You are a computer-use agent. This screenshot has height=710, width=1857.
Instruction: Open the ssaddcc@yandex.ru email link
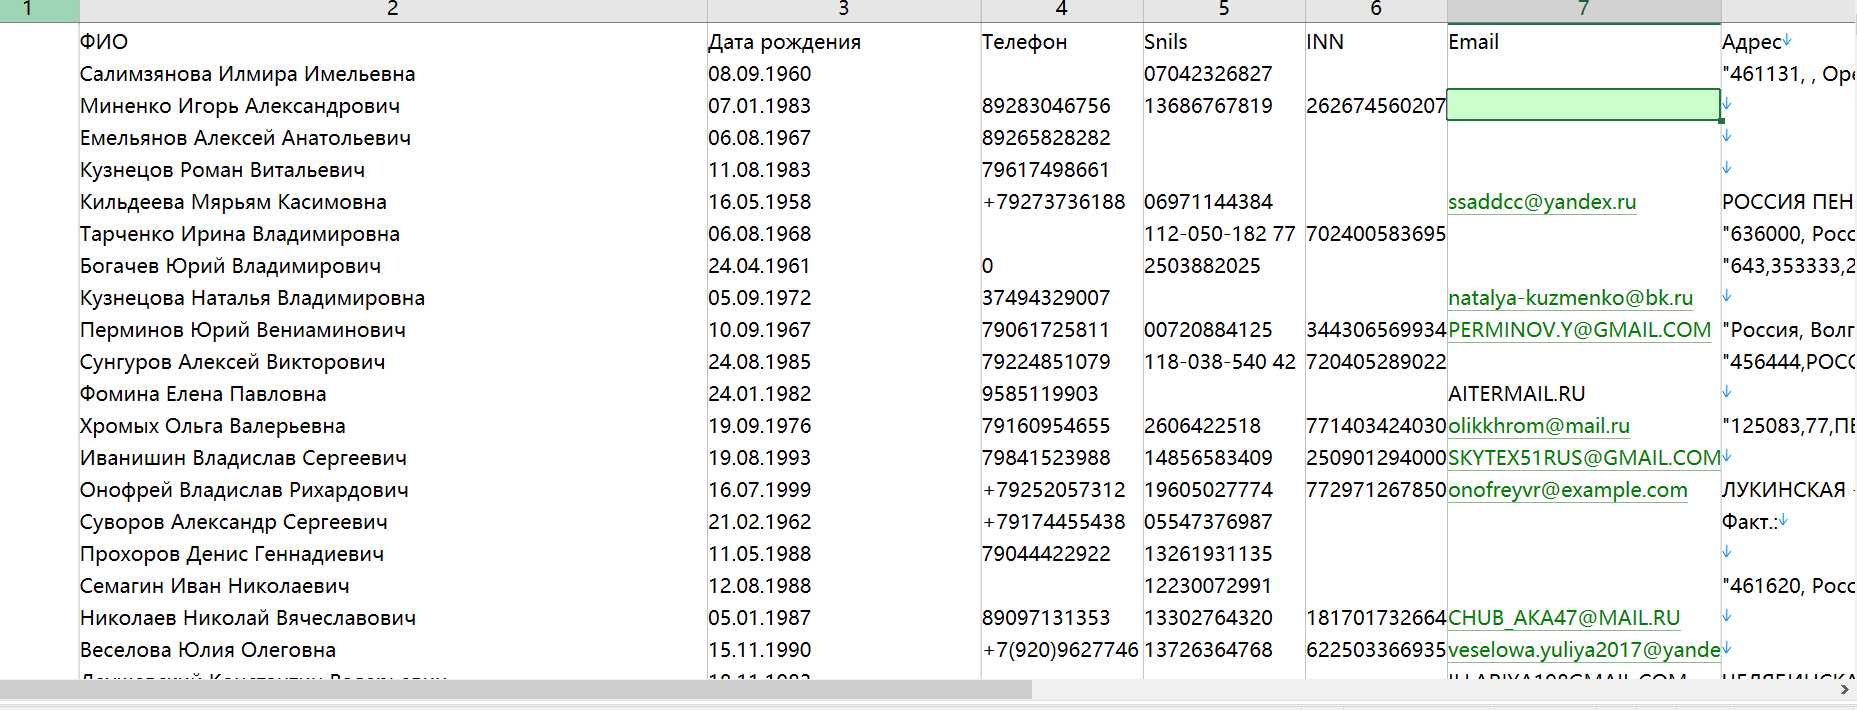(1542, 202)
